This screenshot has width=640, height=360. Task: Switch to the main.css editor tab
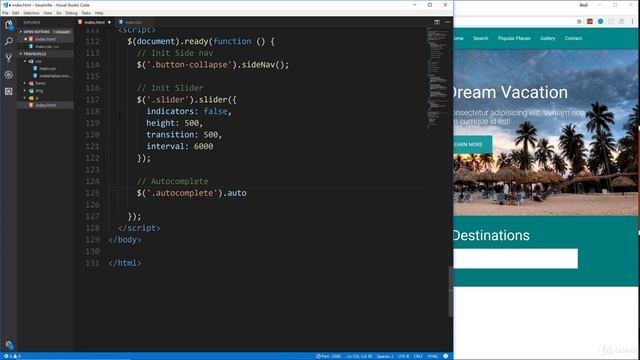[133, 22]
